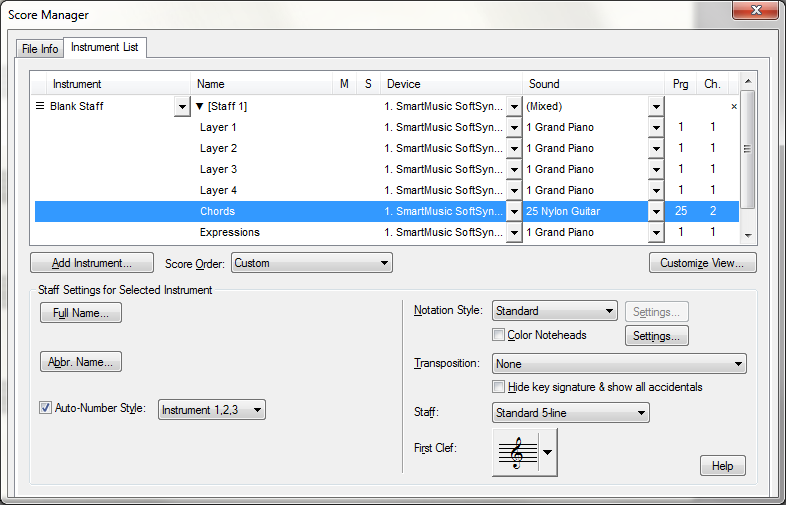Switch to the File Info tab
Image resolution: width=786 pixels, height=505 pixels.
(40, 49)
